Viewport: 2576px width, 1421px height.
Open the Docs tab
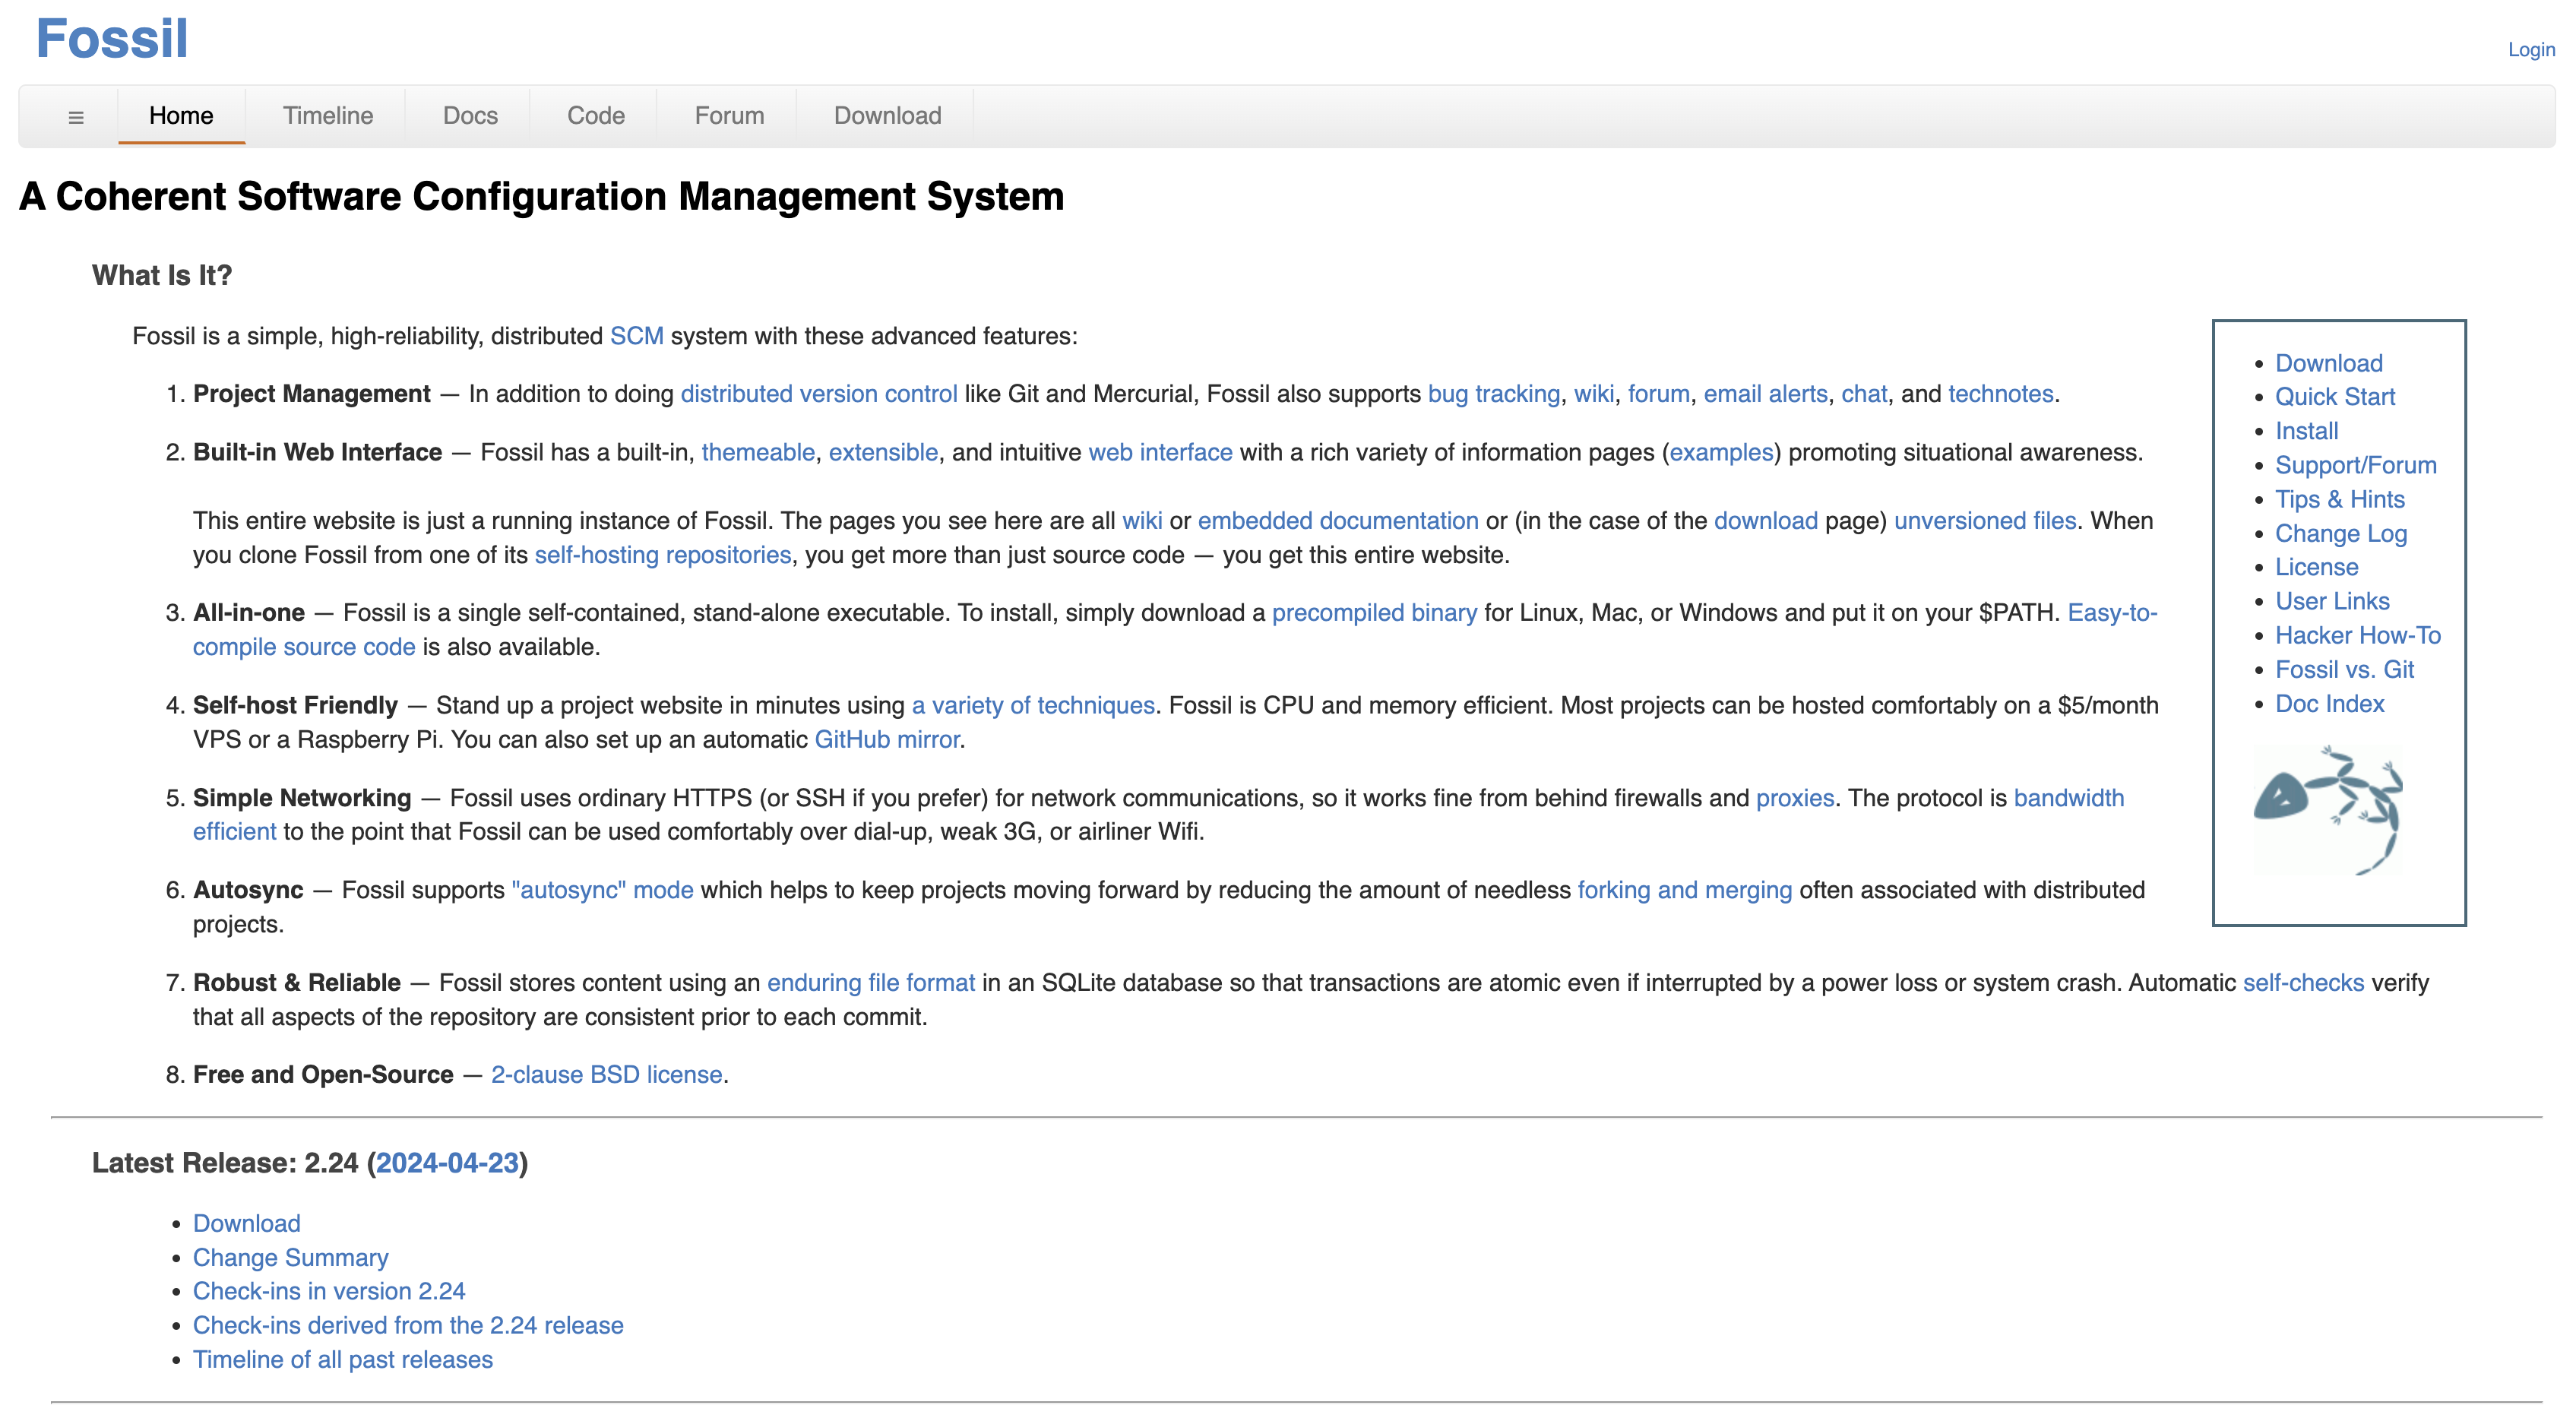[x=470, y=116]
